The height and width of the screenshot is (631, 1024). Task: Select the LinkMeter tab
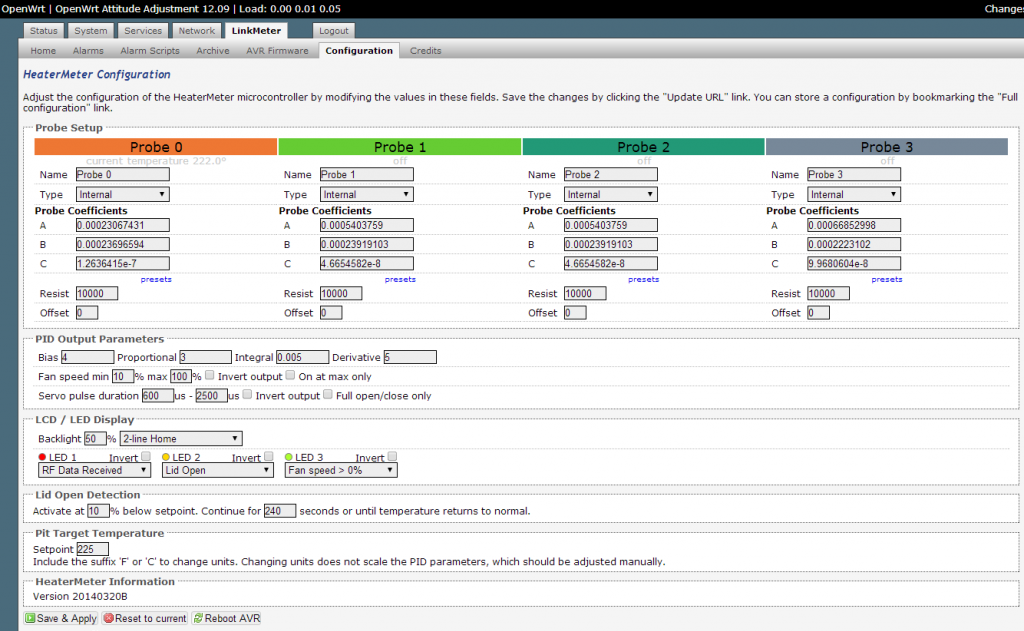(256, 31)
